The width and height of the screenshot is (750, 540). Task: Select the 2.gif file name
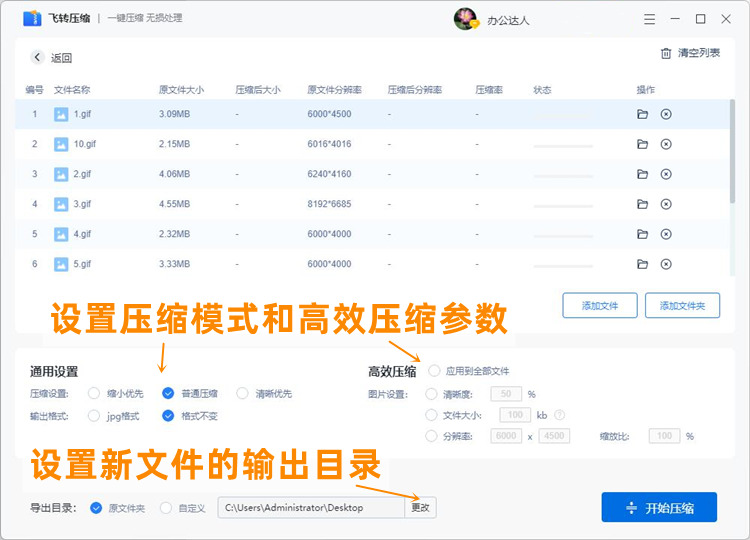(x=82, y=174)
